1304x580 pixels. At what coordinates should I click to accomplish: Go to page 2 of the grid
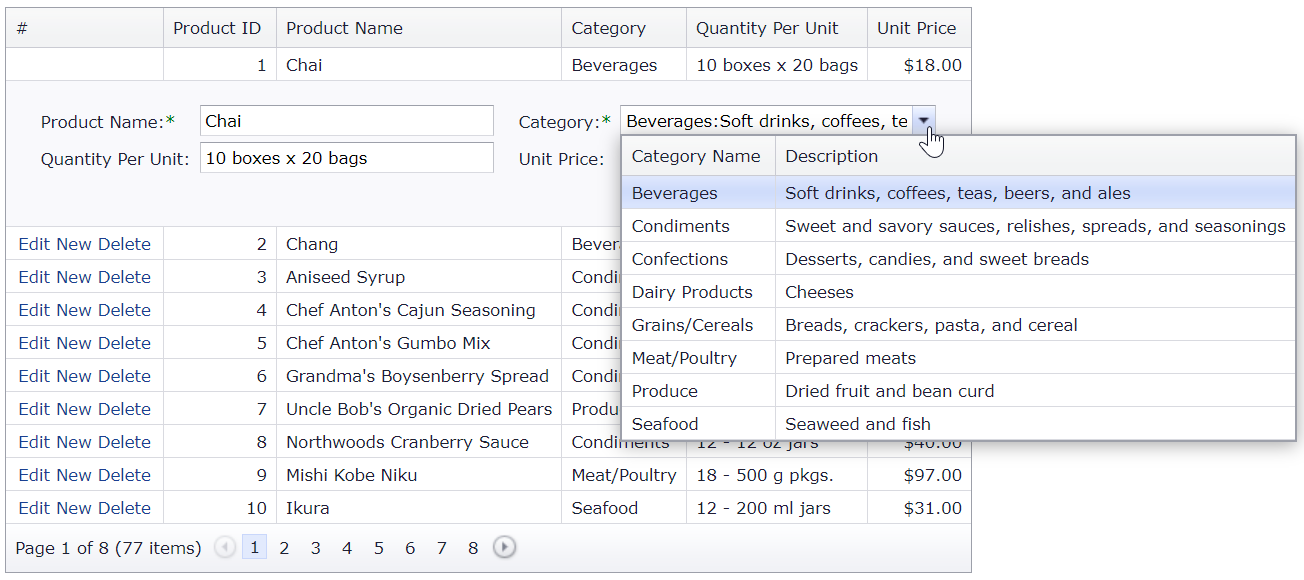click(x=284, y=548)
